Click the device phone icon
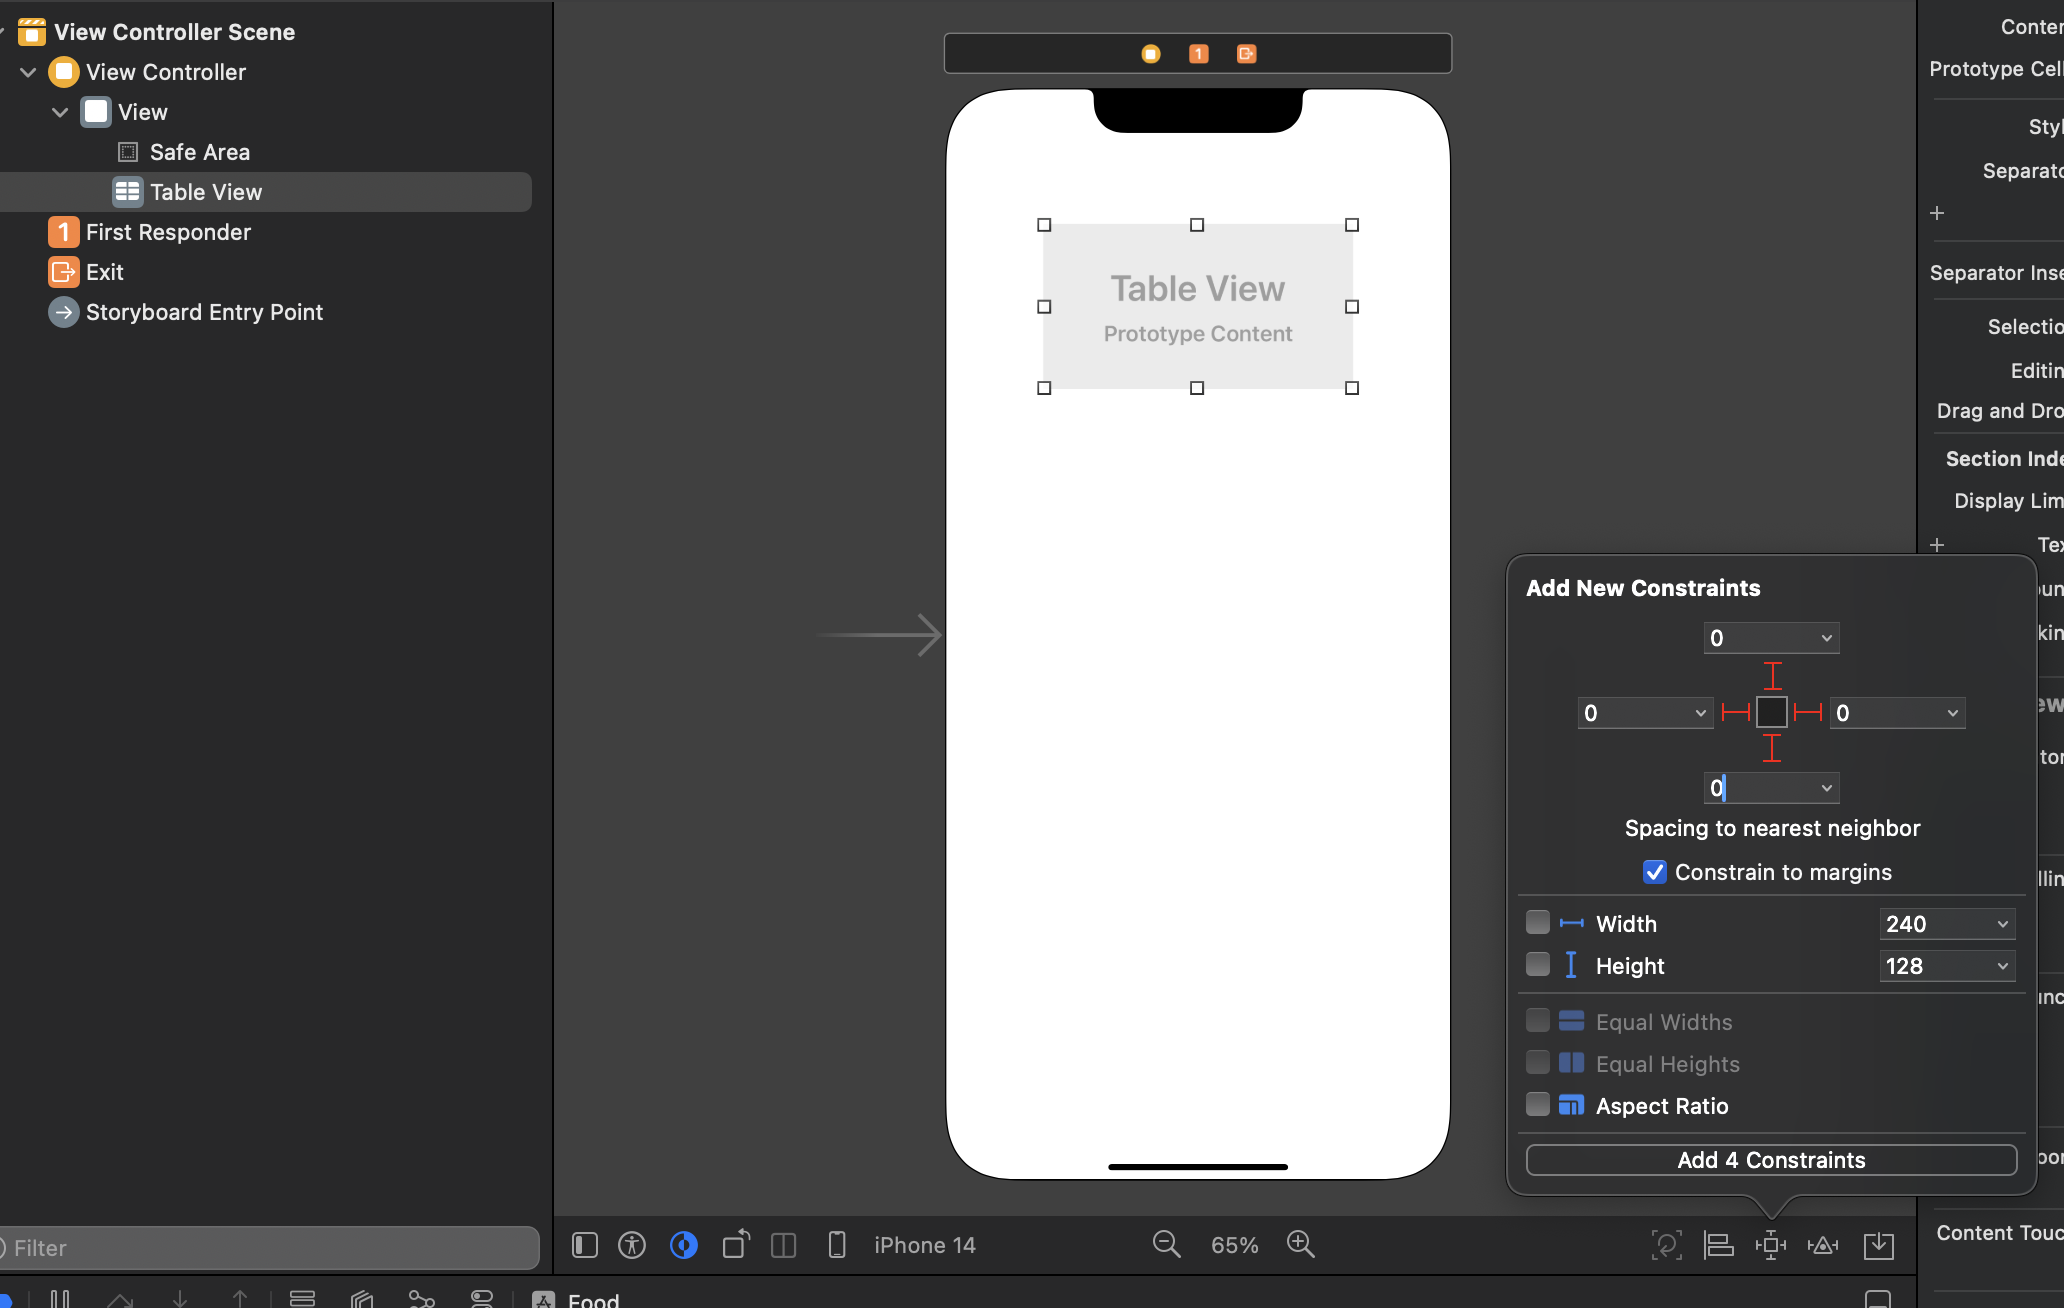The height and width of the screenshot is (1308, 2064). click(837, 1245)
